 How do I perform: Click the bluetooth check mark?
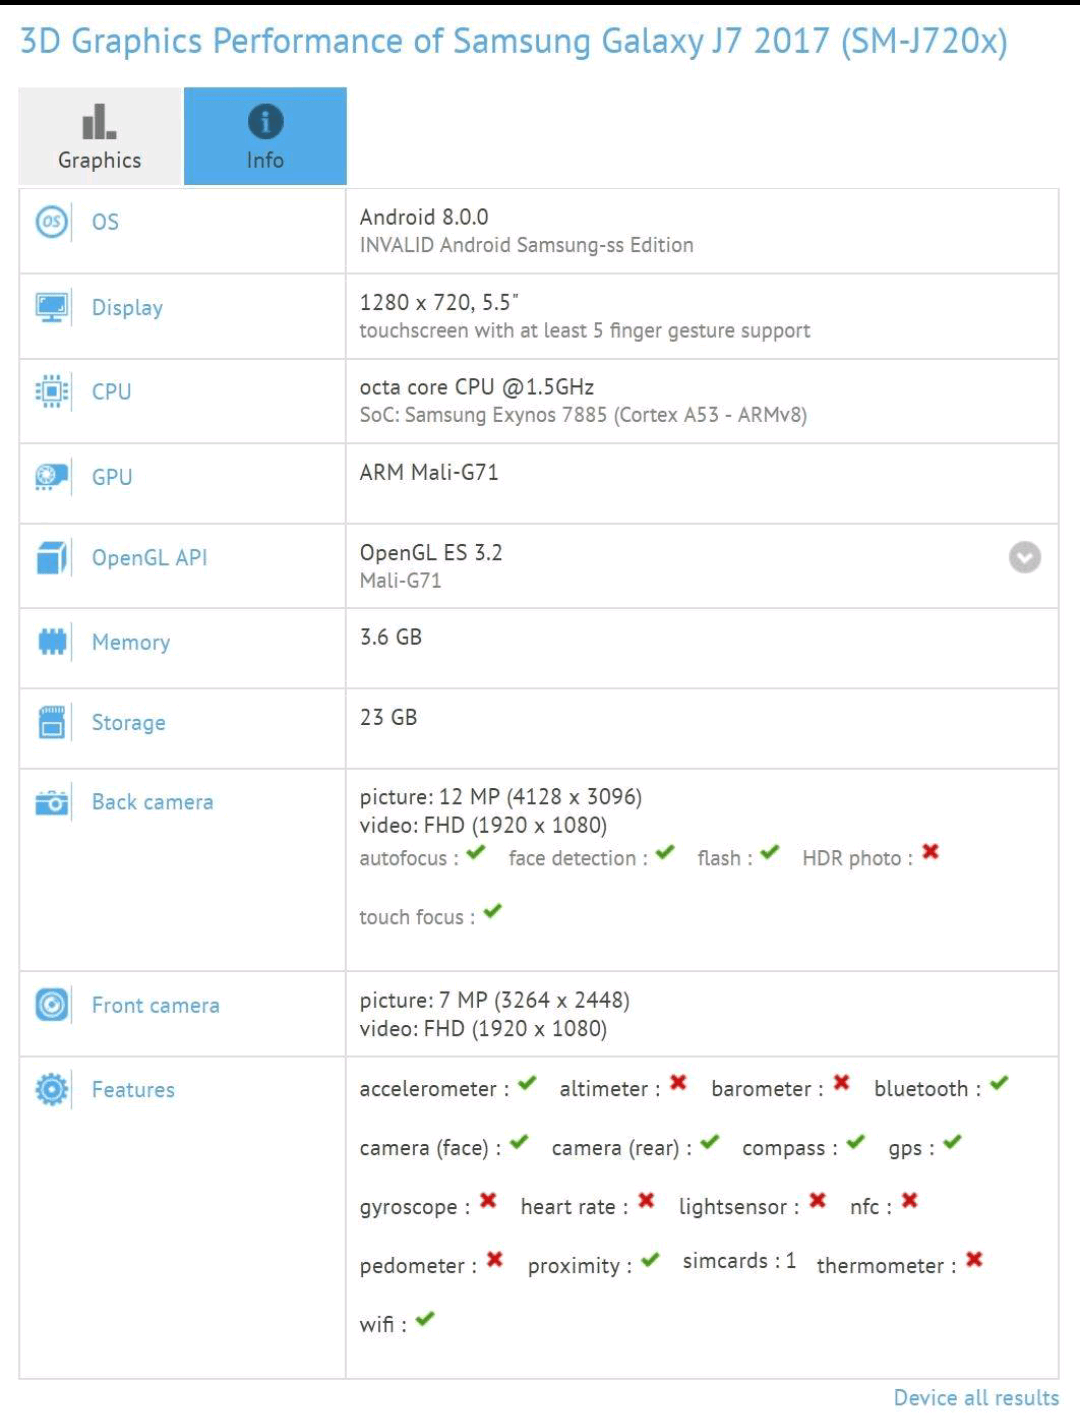click(x=999, y=1083)
